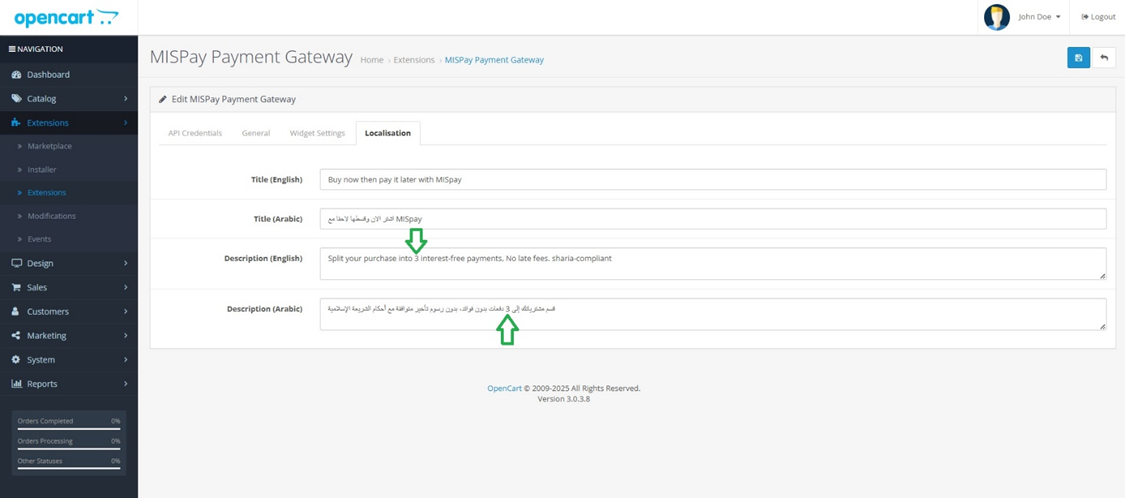Image resolution: width=1125 pixels, height=498 pixels.
Task: Click the OpenCart logo
Action: click(66, 17)
